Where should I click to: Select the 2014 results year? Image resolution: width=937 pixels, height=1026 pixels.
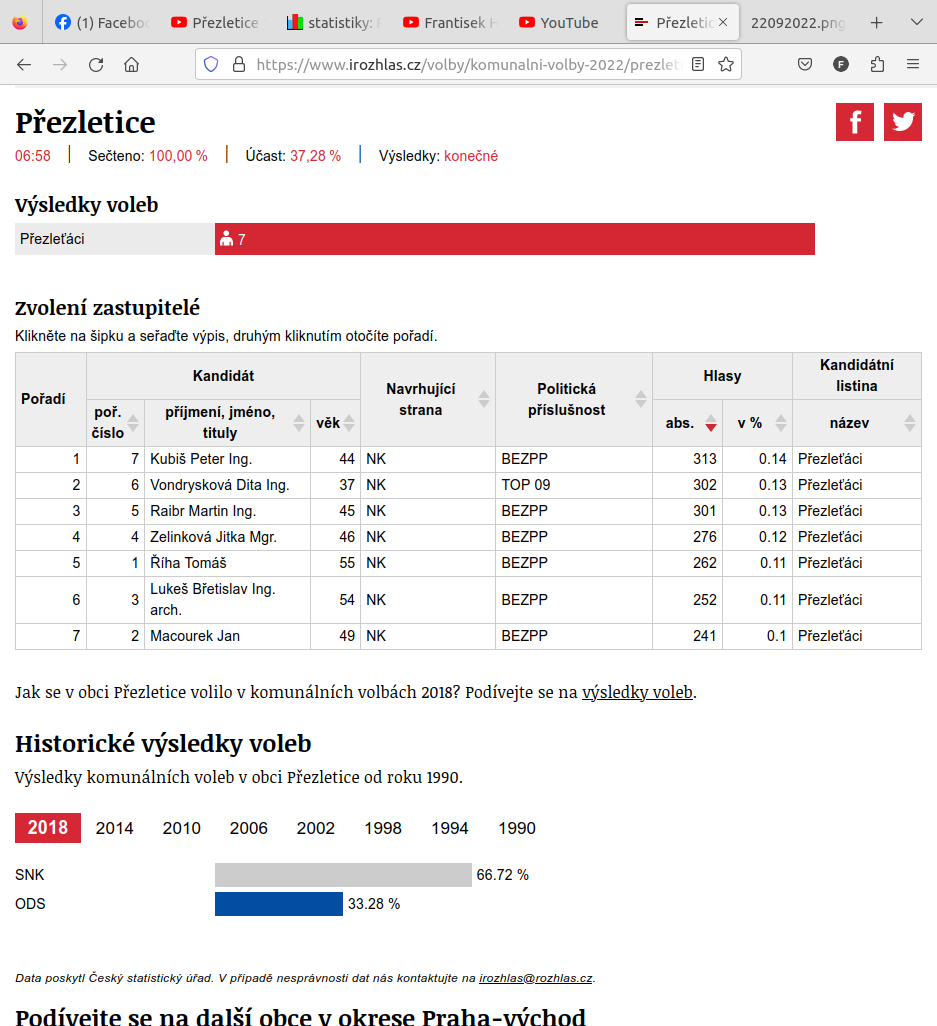(115, 828)
